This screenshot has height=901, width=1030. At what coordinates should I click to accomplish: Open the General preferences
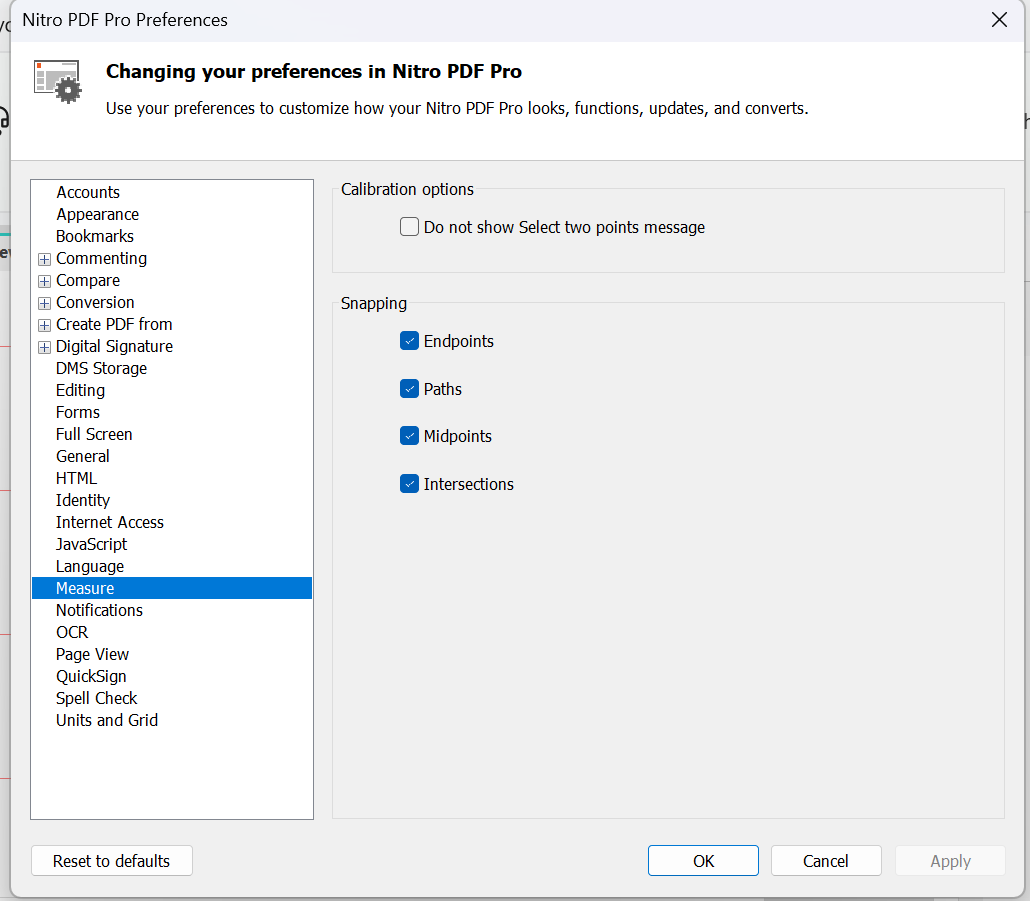coord(83,456)
